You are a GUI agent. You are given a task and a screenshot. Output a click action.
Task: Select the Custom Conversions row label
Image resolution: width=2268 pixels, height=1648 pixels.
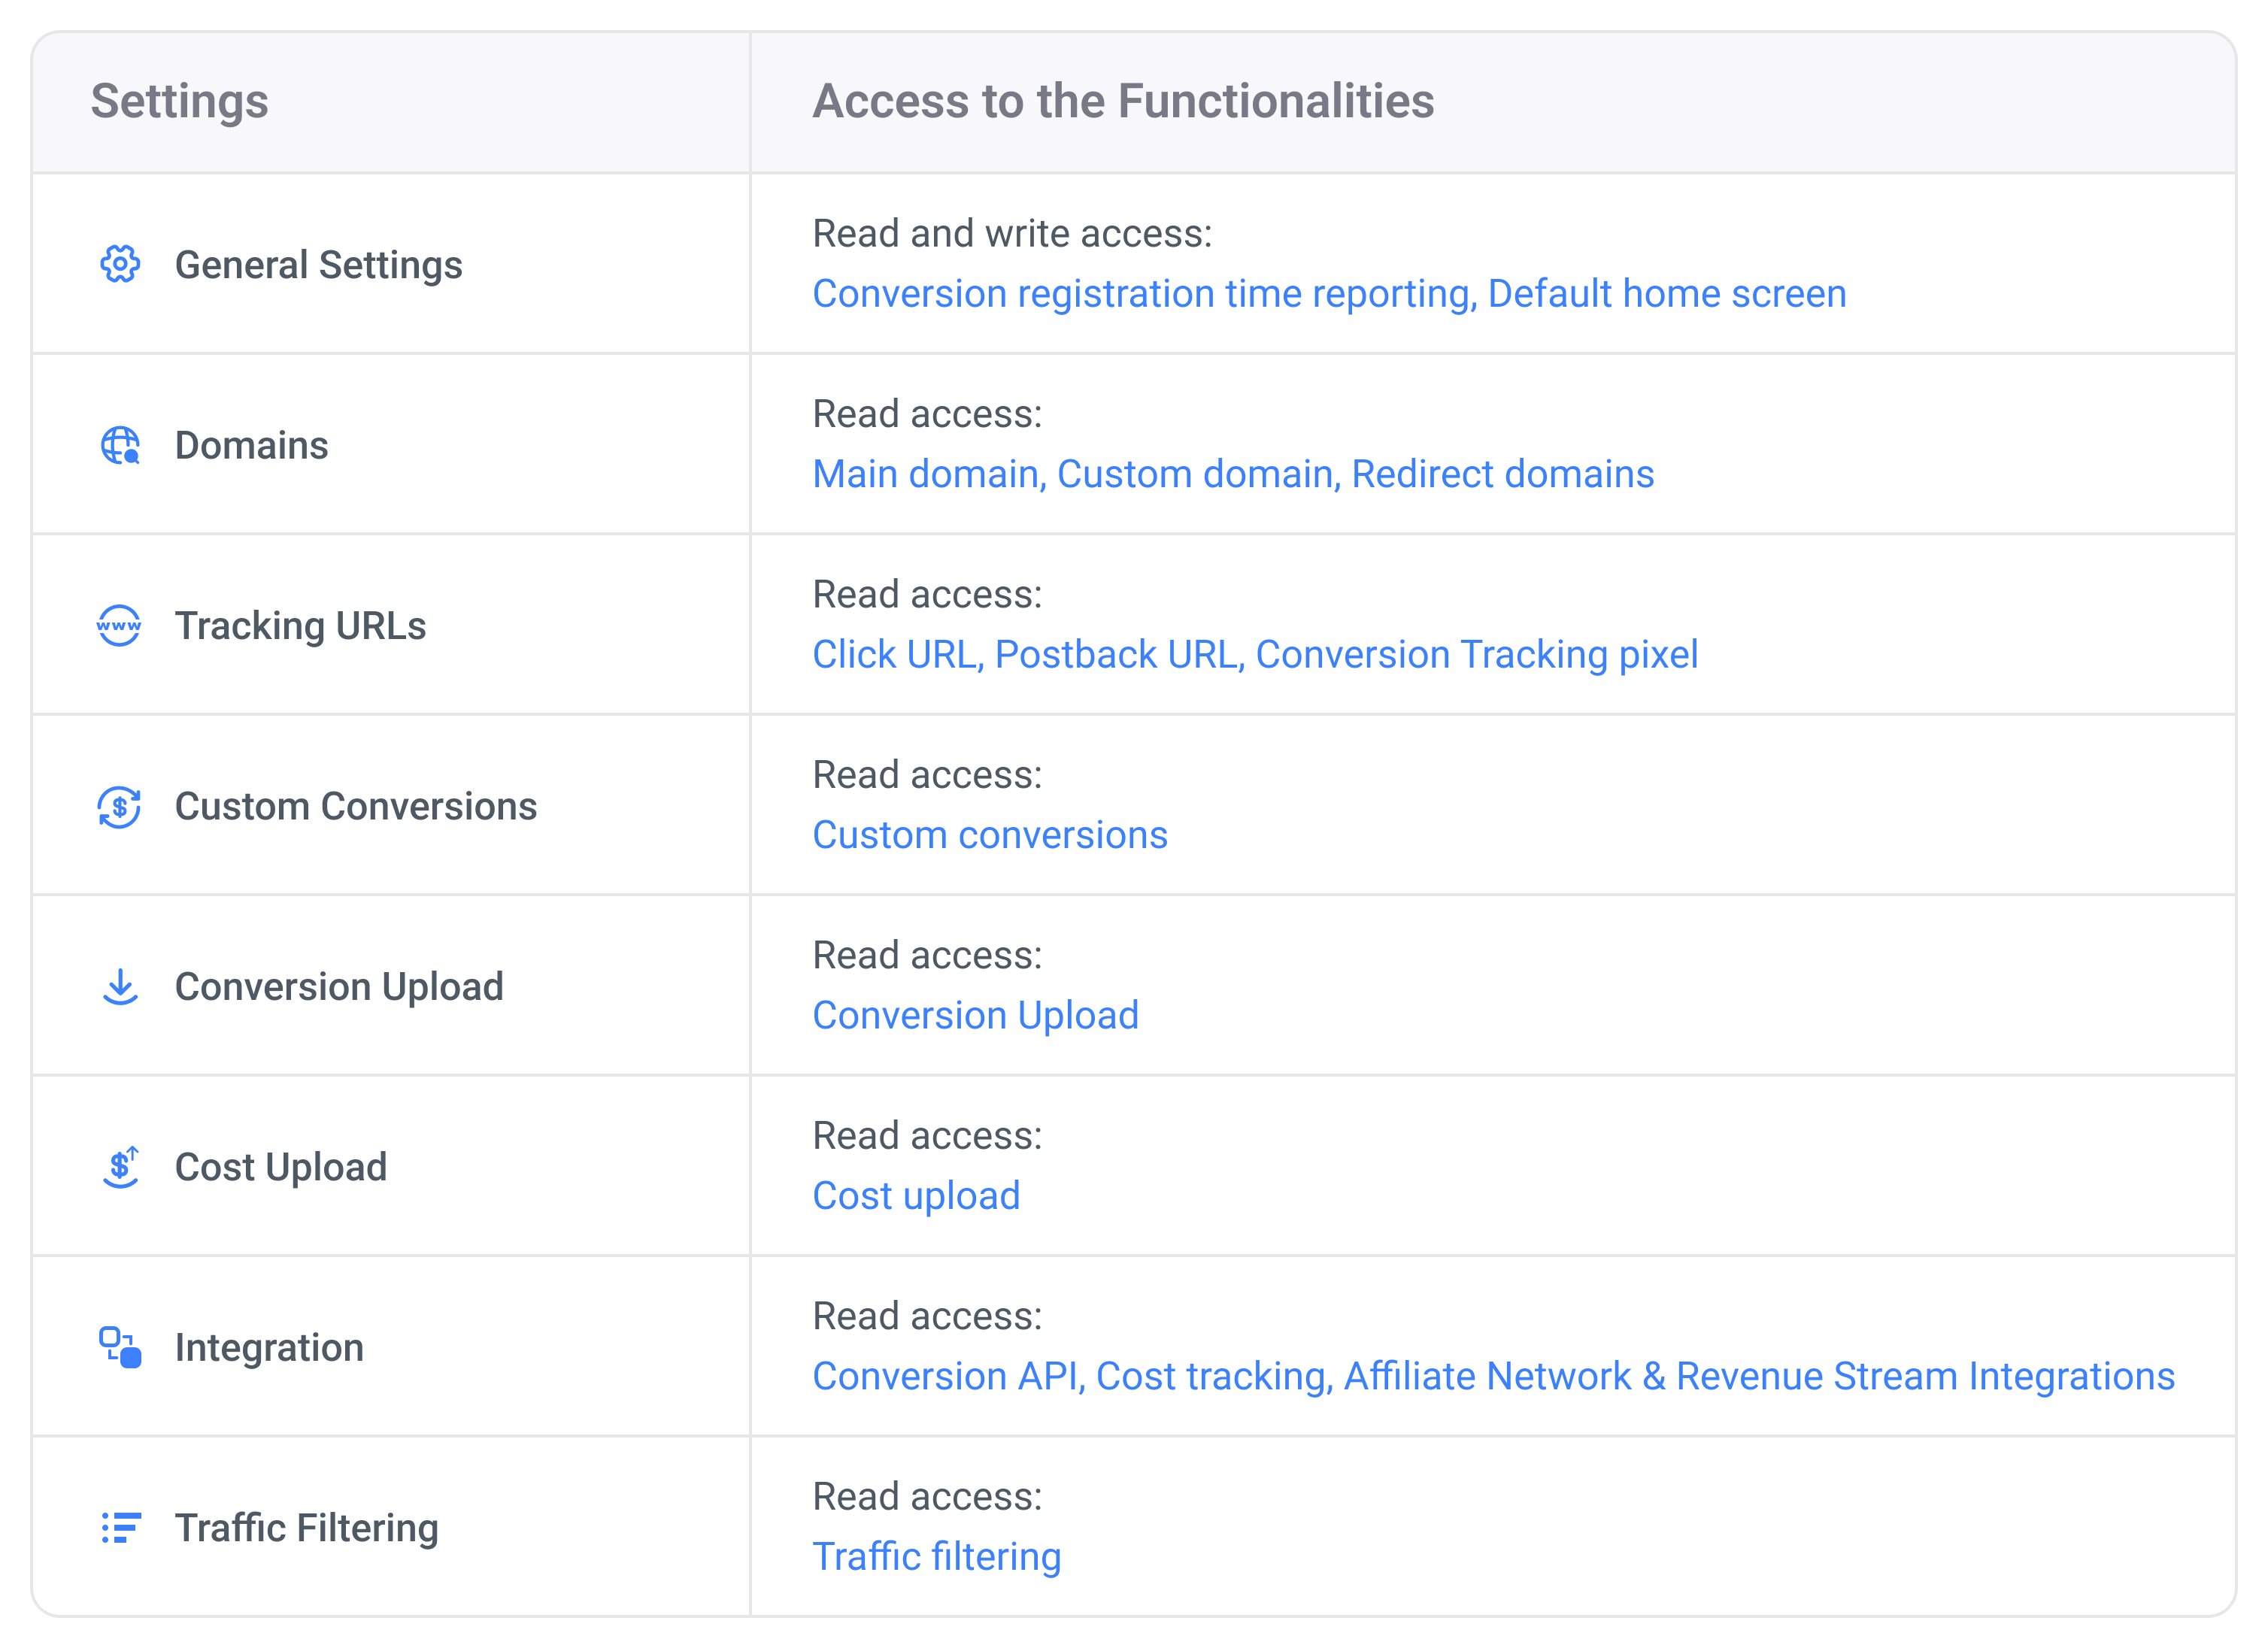tap(355, 806)
